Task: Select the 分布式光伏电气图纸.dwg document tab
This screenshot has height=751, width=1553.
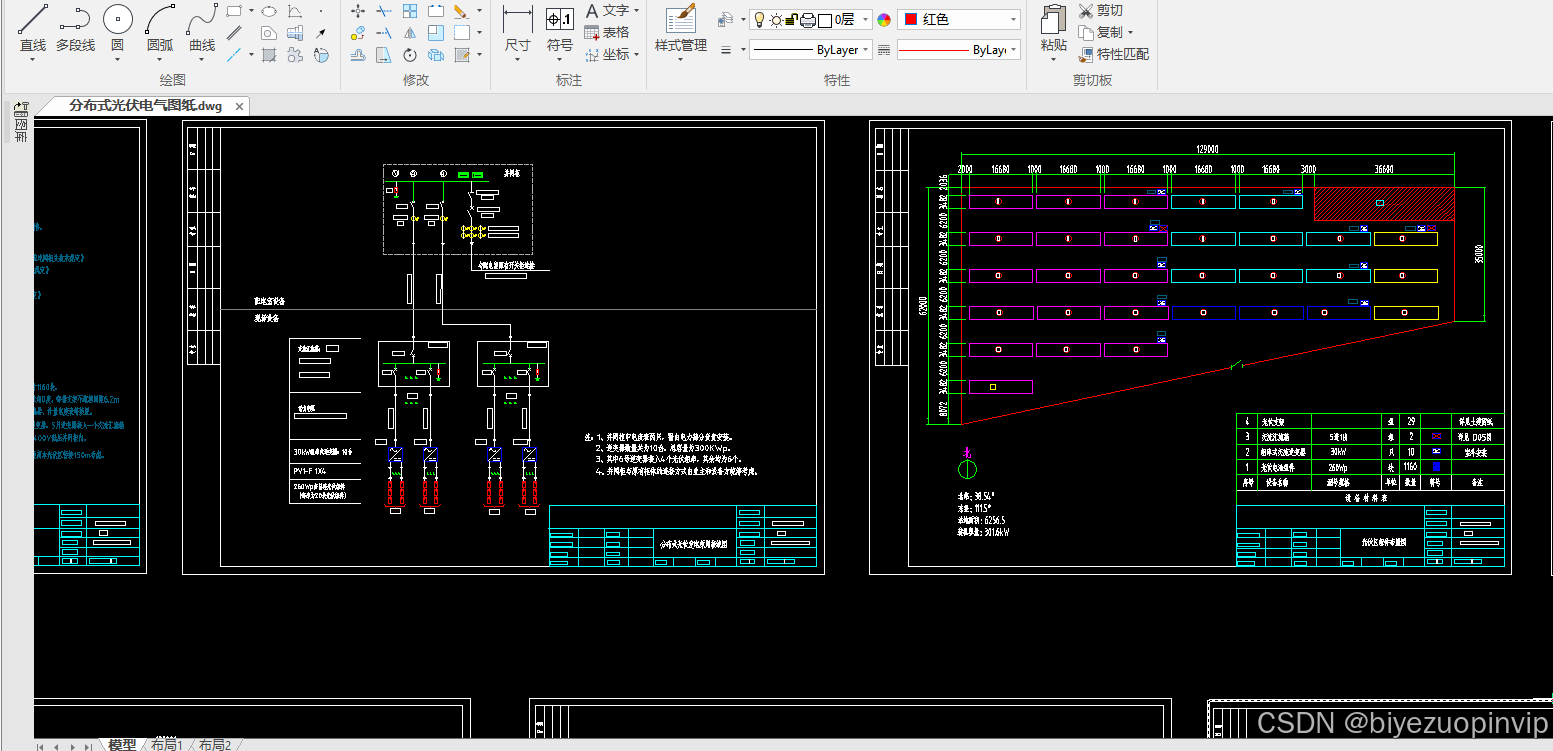Action: (x=145, y=106)
